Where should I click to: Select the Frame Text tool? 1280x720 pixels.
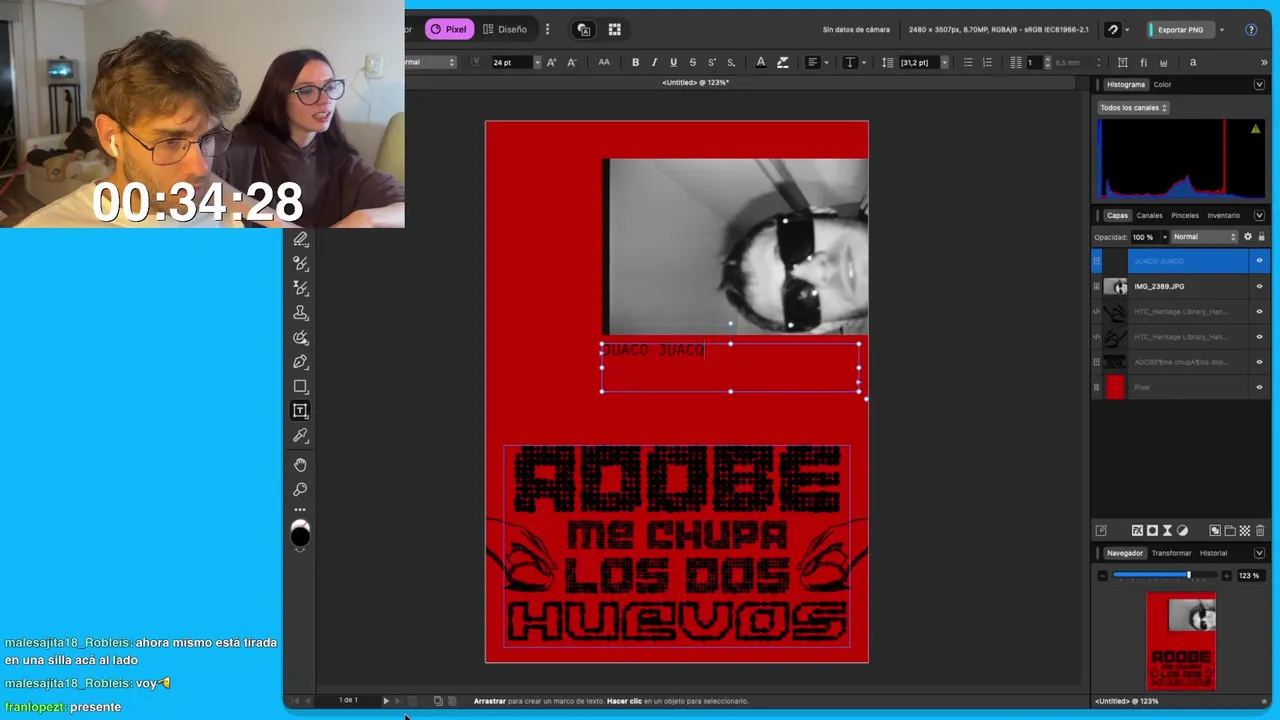pos(300,411)
